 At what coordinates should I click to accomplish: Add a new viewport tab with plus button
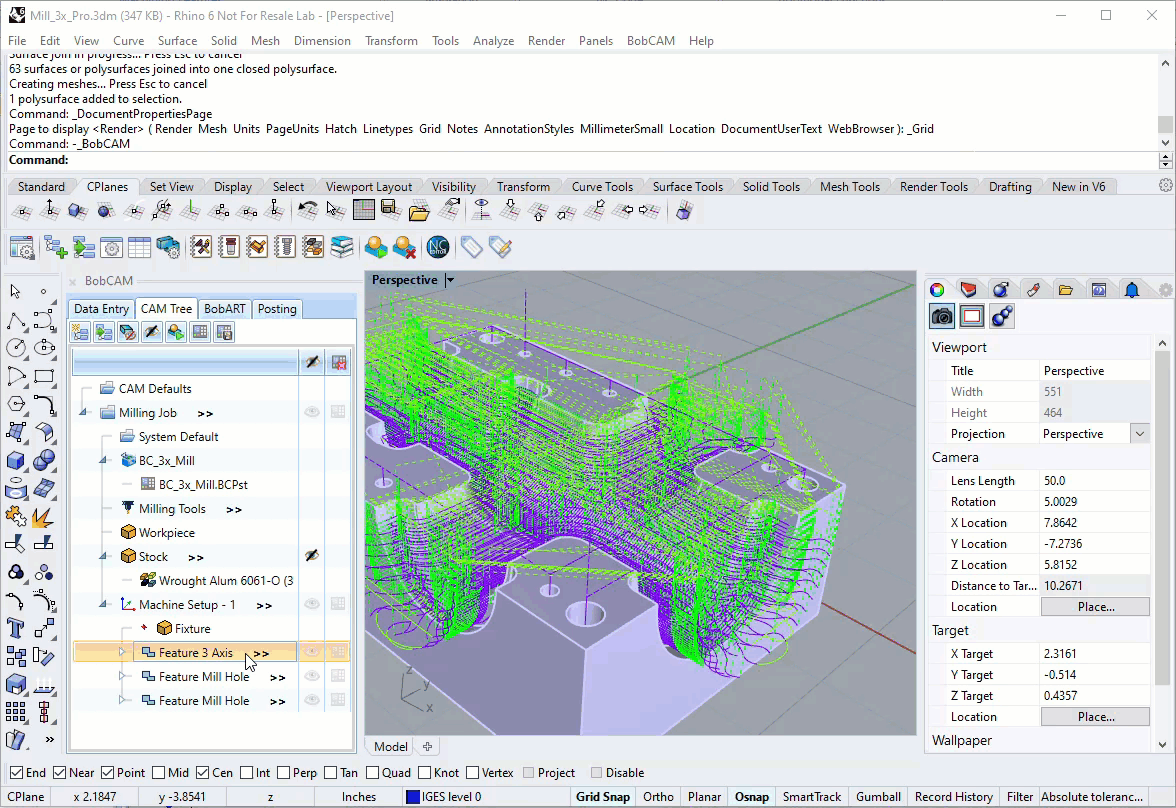(x=428, y=746)
